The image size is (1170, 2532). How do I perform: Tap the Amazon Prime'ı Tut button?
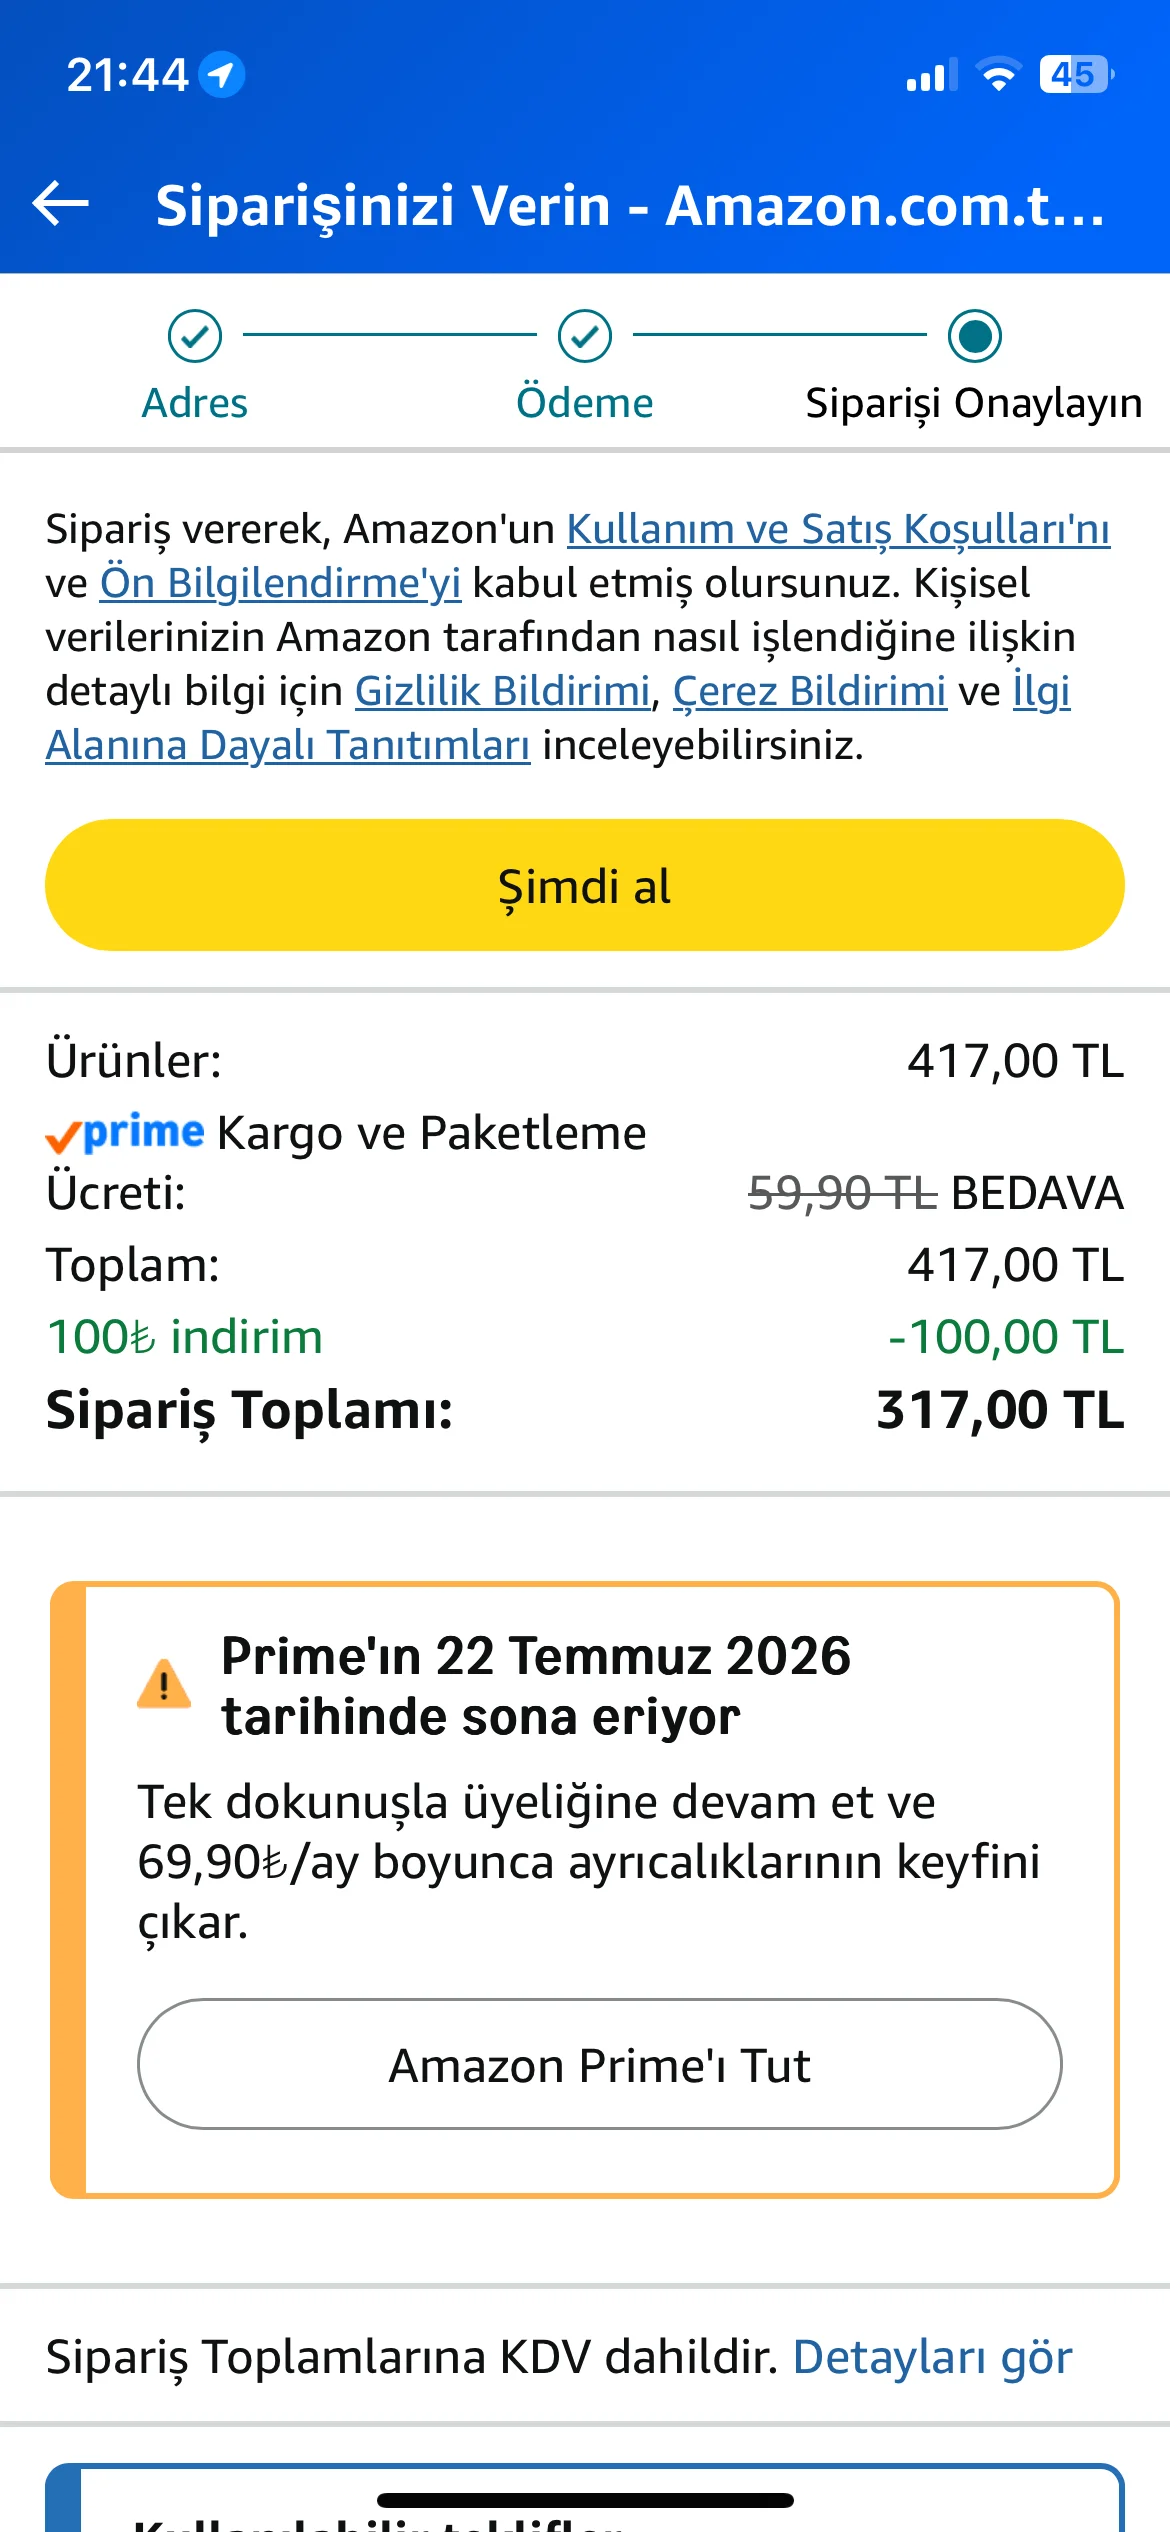click(x=600, y=2064)
